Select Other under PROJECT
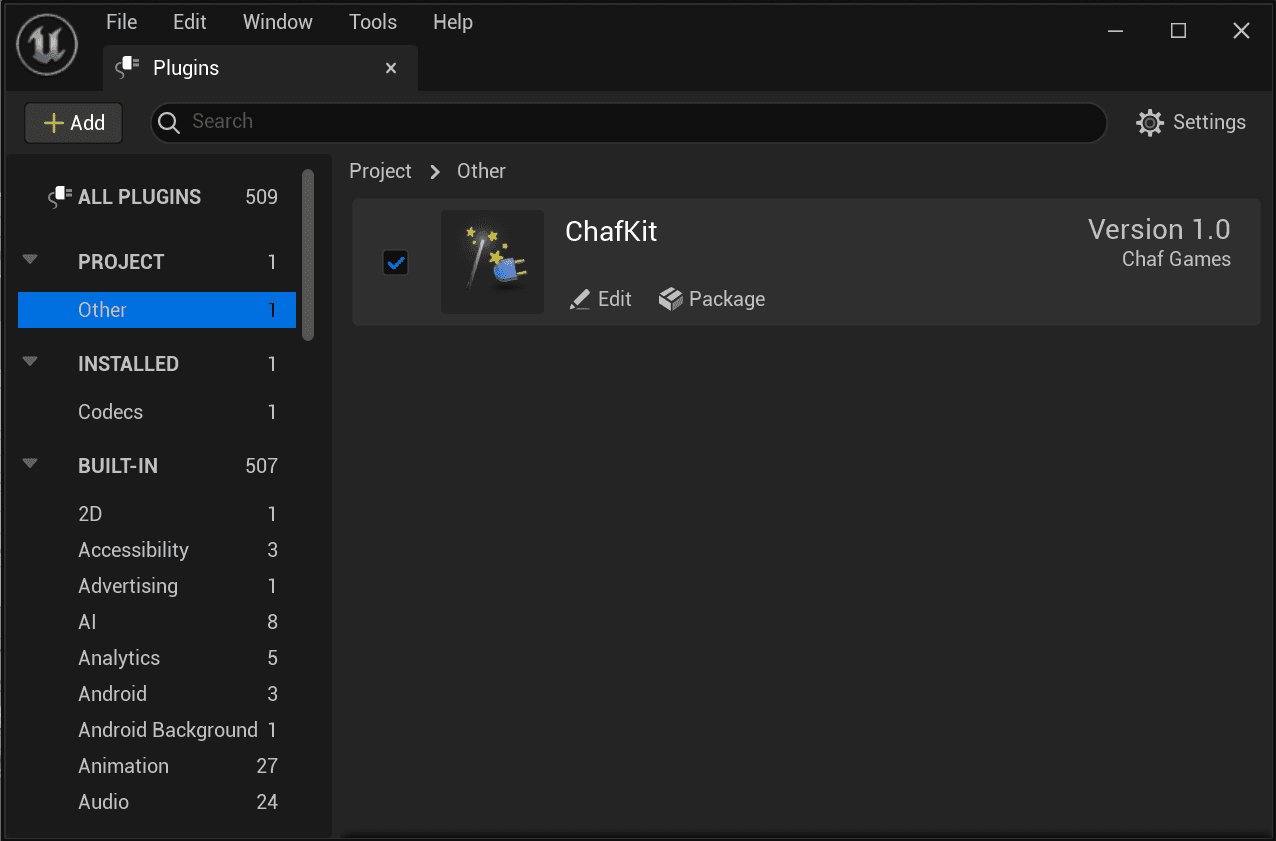 pos(157,310)
